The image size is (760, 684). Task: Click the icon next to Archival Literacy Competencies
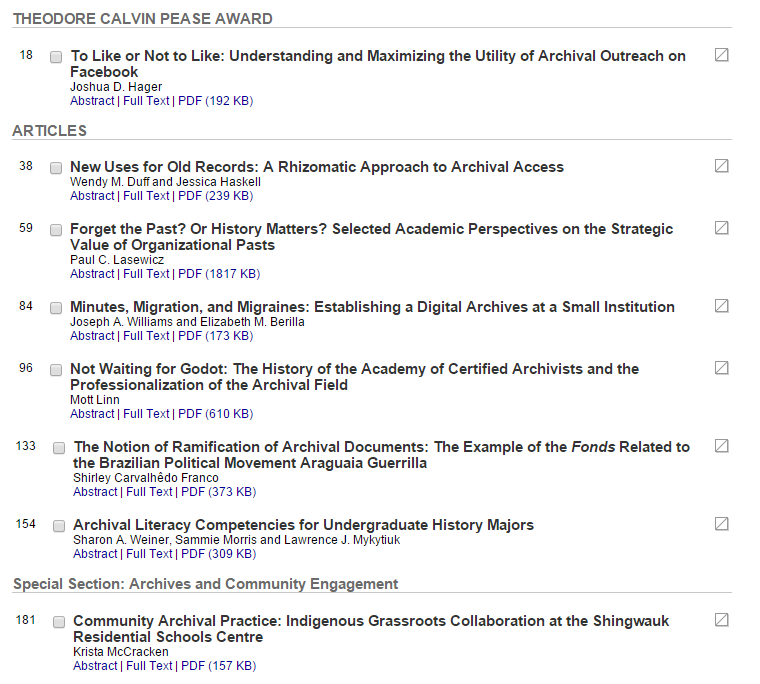[x=721, y=525]
